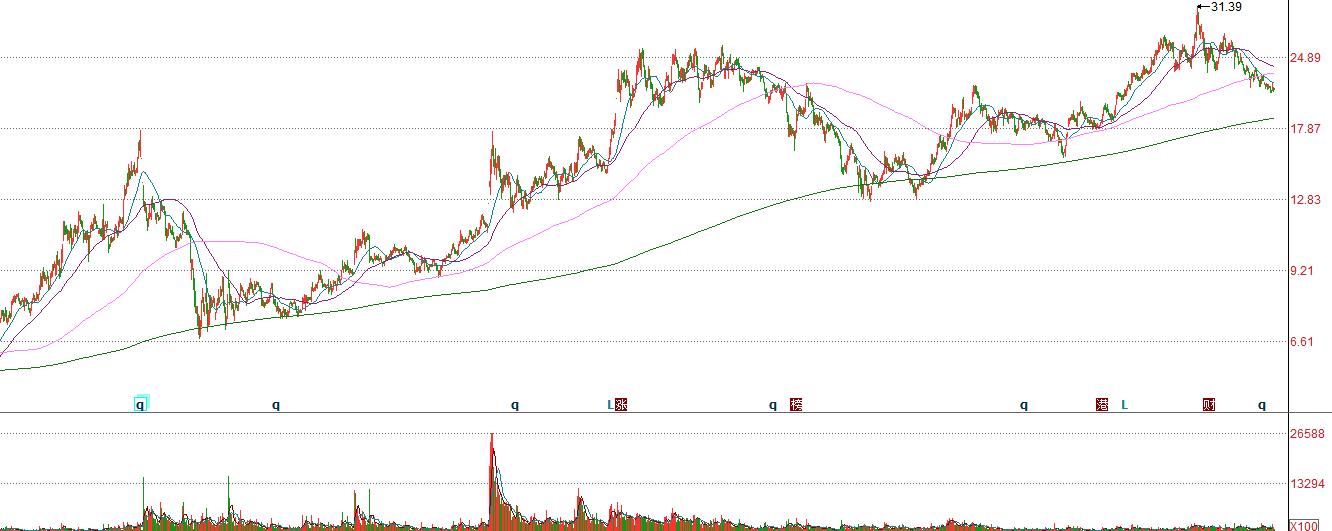Click the 13294 volume axis label
The width and height of the screenshot is (1332, 531).
coord(1308,485)
